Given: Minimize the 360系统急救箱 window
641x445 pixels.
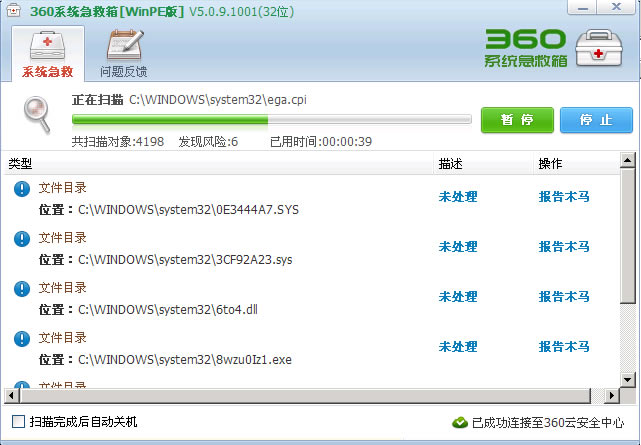Looking at the screenshot, I should 583,7.
